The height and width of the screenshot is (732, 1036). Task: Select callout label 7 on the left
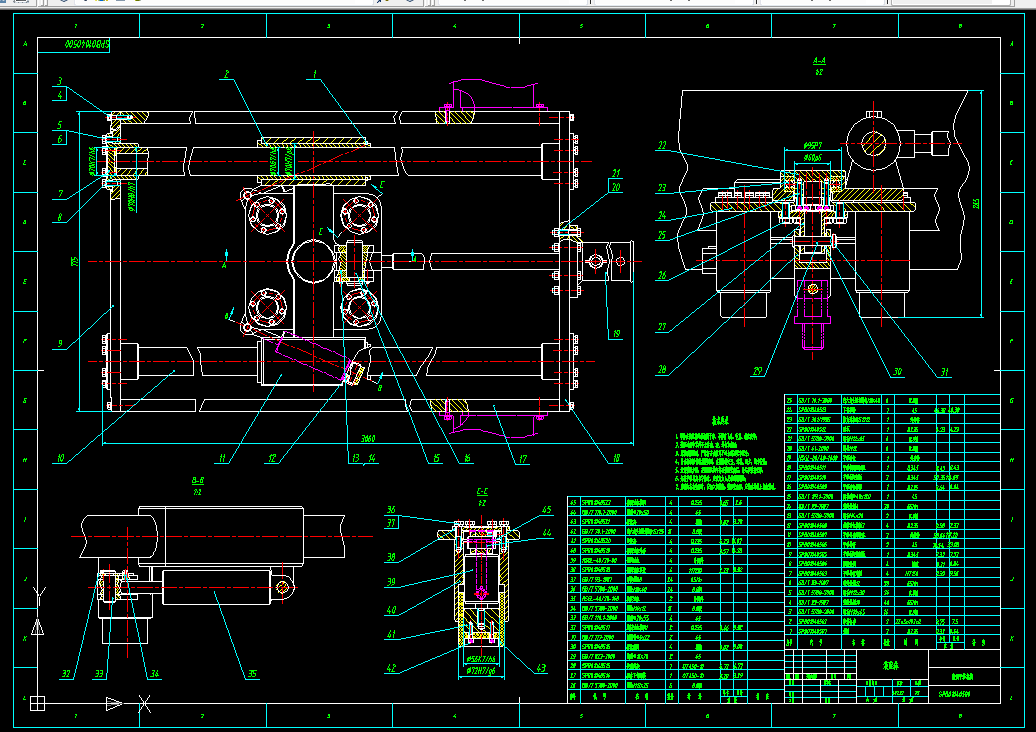pyautogui.click(x=60, y=194)
